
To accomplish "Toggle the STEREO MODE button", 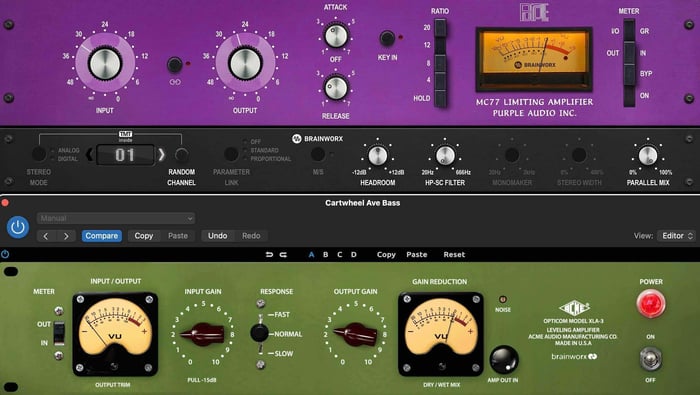I will [x=39, y=154].
